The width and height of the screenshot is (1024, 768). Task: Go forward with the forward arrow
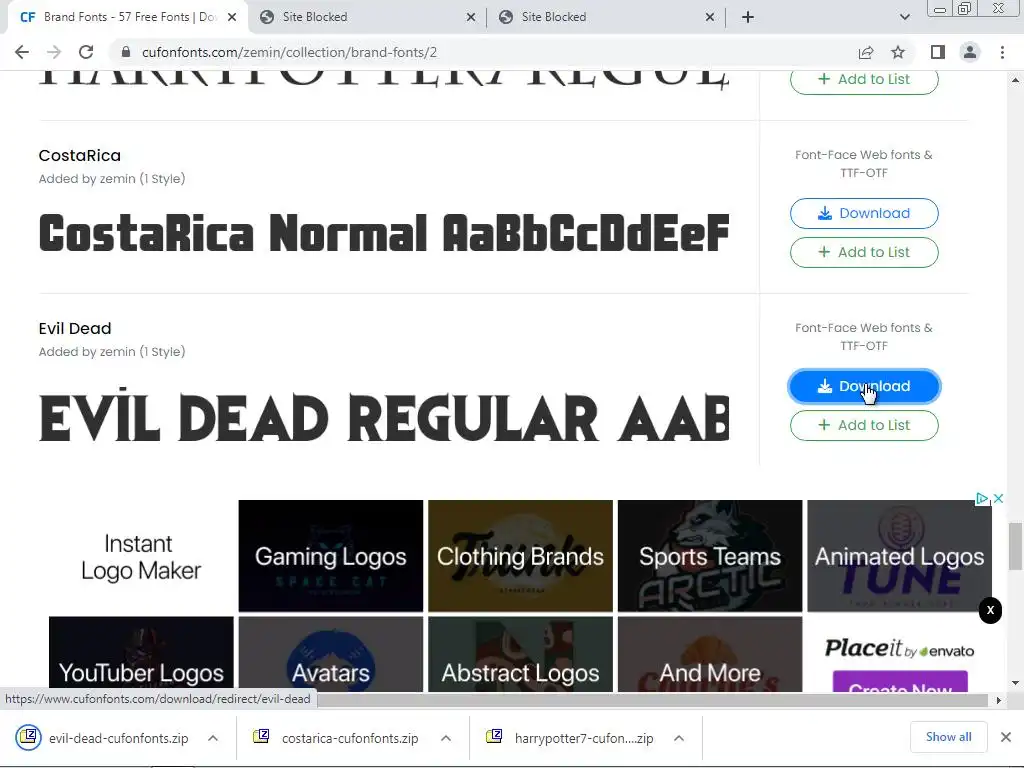[x=54, y=52]
